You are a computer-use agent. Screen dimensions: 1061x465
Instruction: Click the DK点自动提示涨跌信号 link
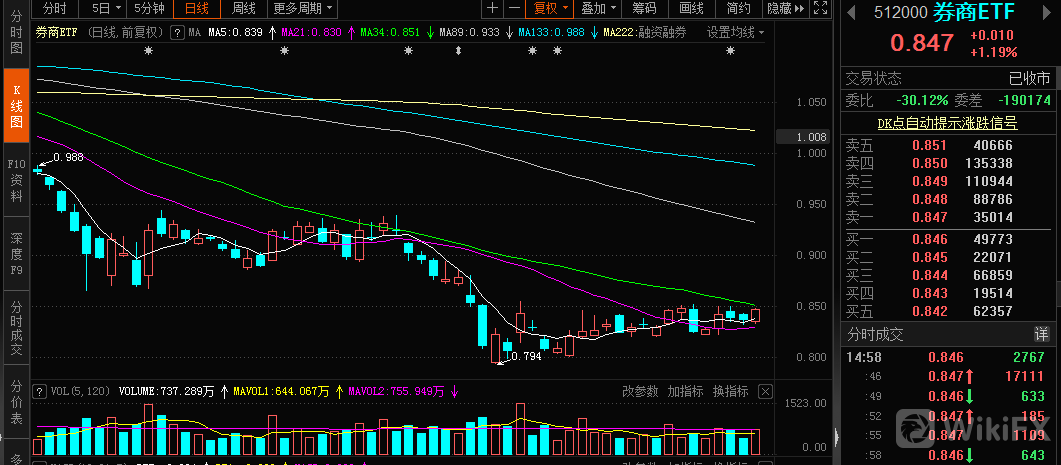click(x=947, y=123)
